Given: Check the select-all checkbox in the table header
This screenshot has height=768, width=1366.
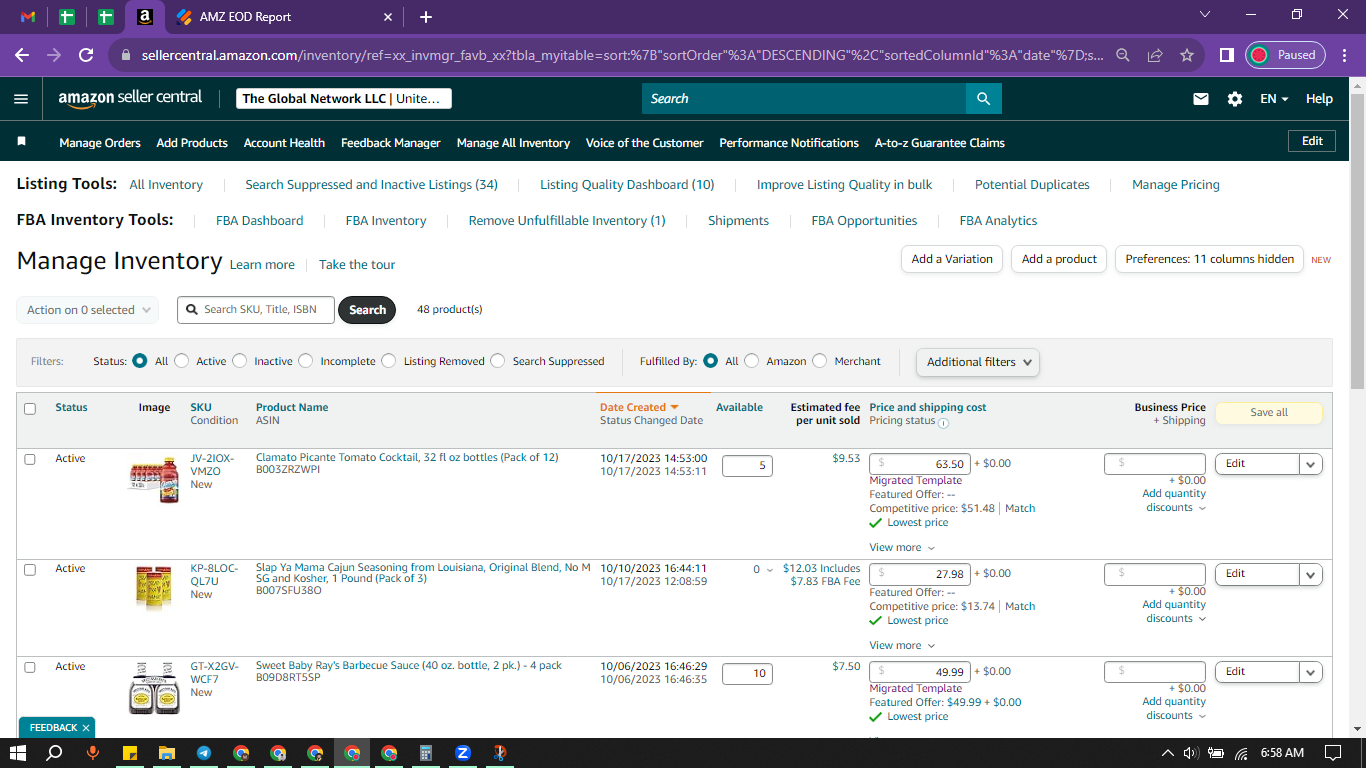Looking at the screenshot, I should (x=30, y=409).
